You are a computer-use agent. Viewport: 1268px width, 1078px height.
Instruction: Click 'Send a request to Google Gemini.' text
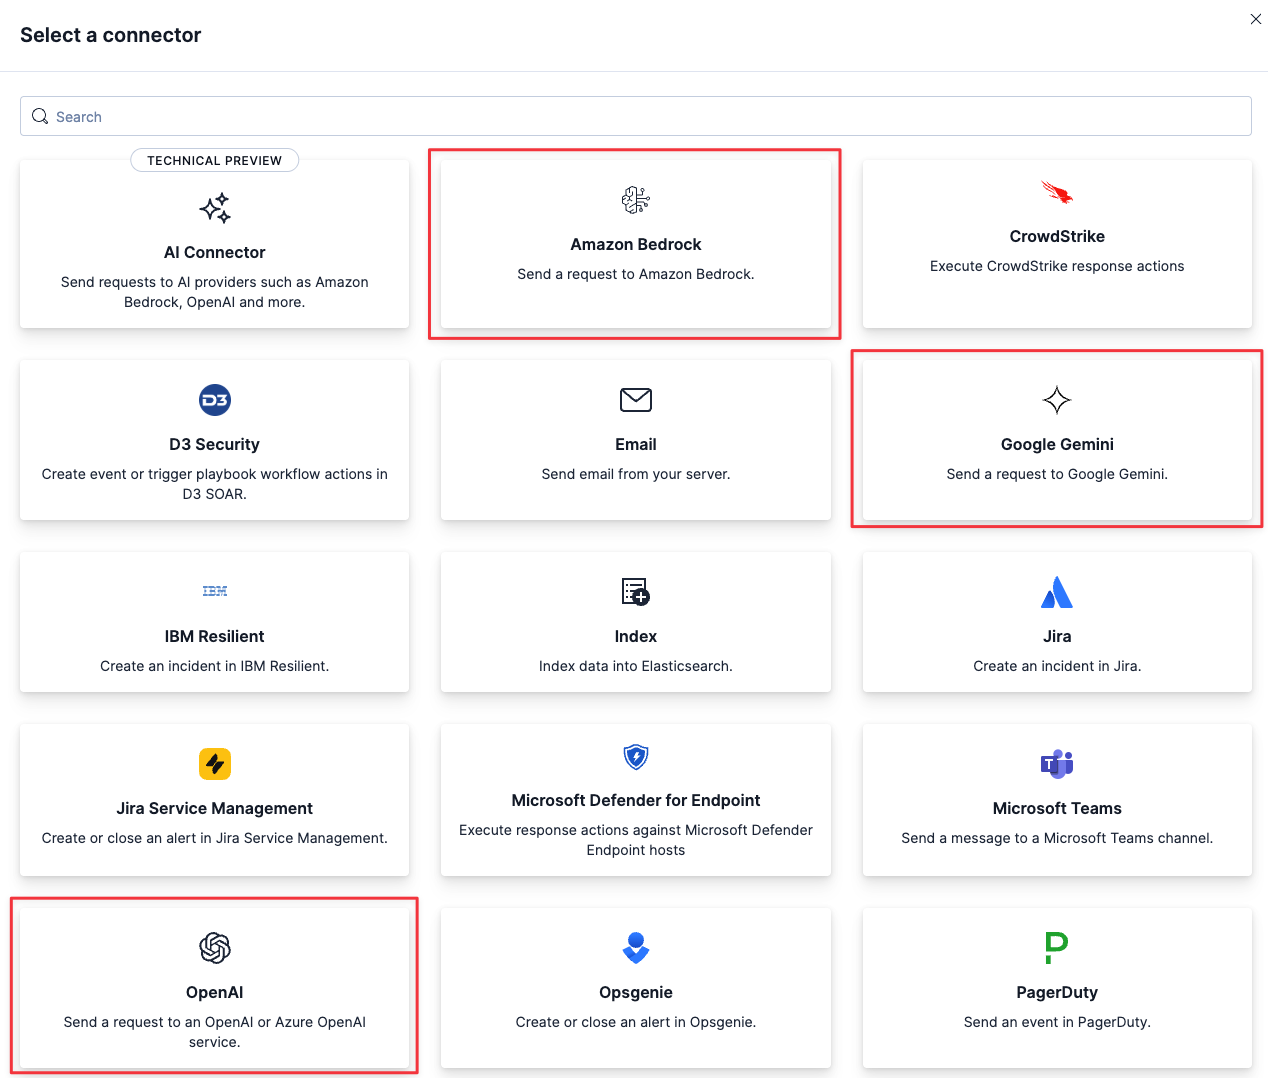tap(1057, 474)
